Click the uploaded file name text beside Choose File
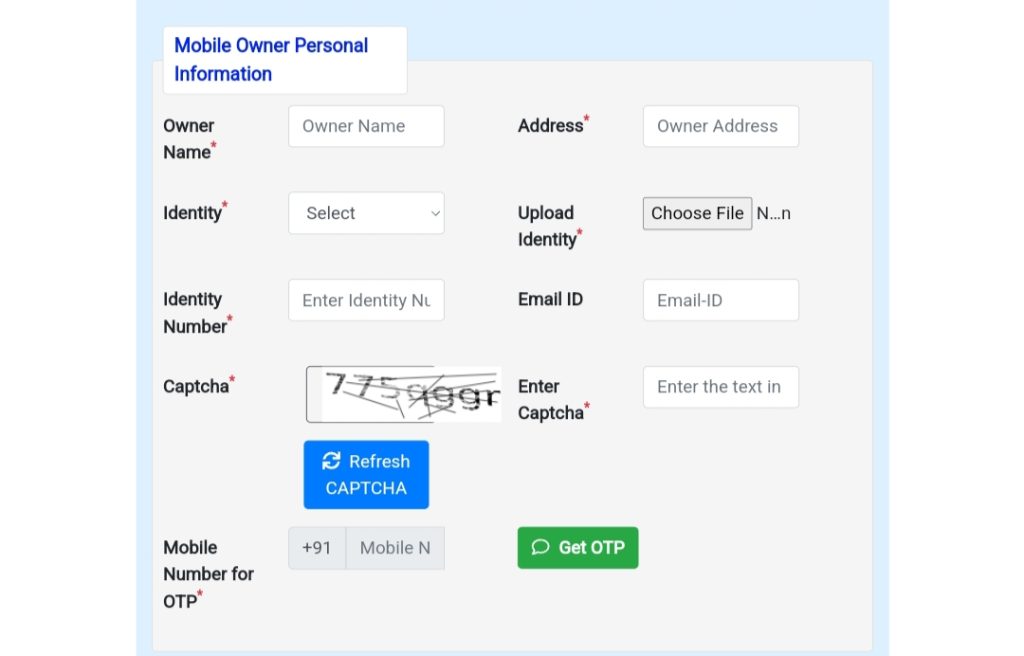 773,214
